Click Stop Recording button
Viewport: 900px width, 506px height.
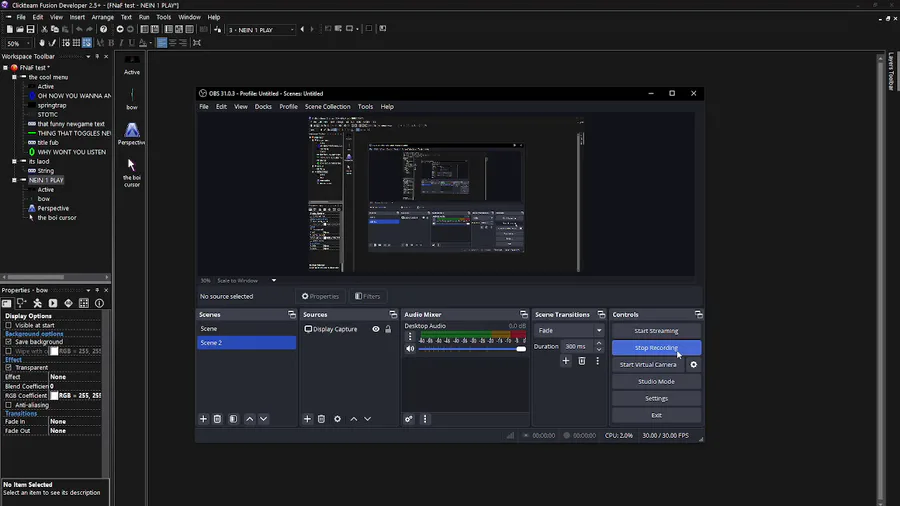coord(656,348)
